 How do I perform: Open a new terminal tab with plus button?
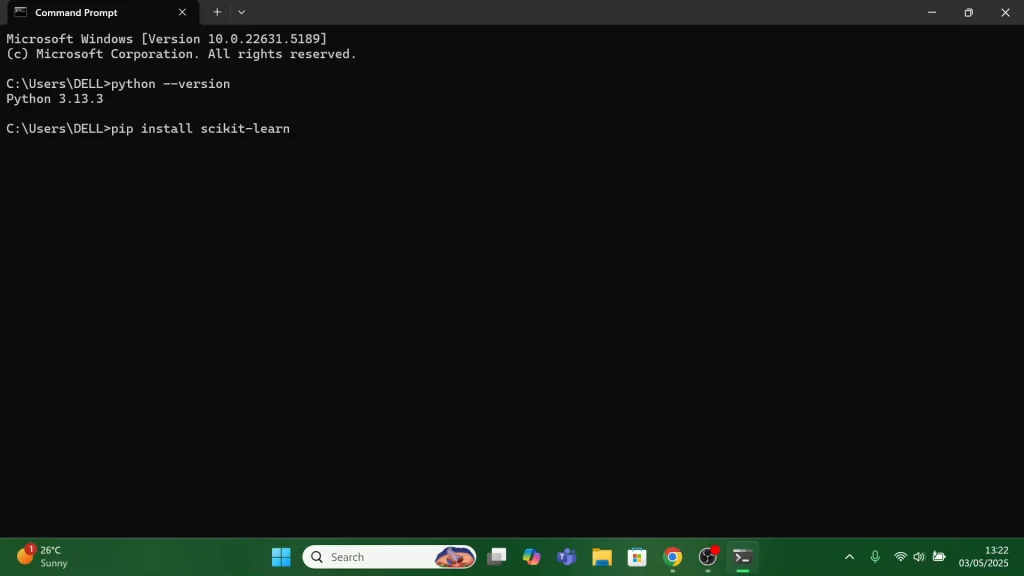217,12
